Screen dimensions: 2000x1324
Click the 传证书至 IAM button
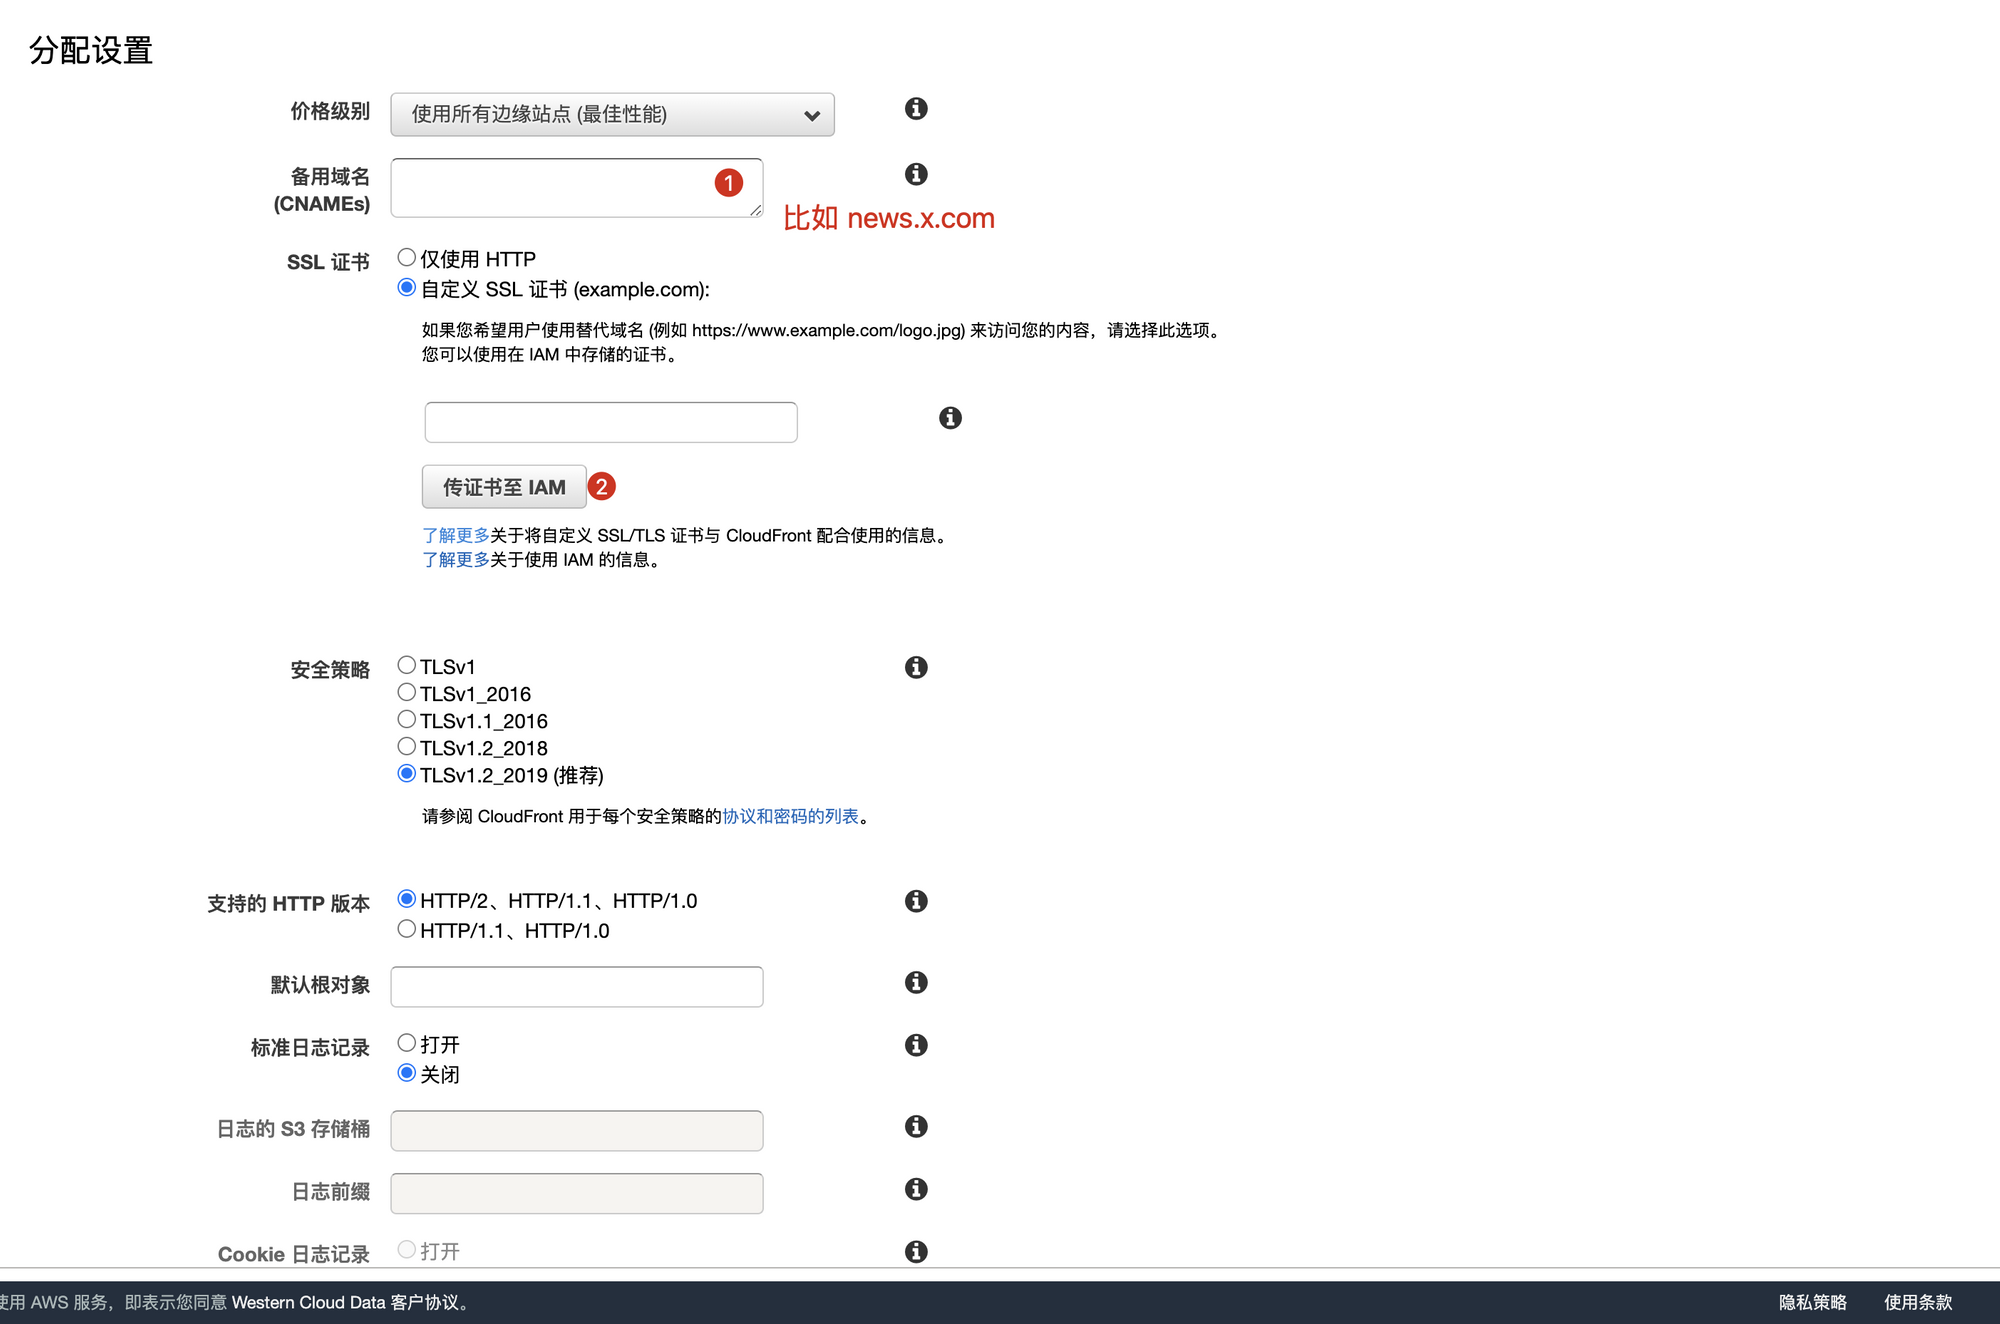pos(504,487)
